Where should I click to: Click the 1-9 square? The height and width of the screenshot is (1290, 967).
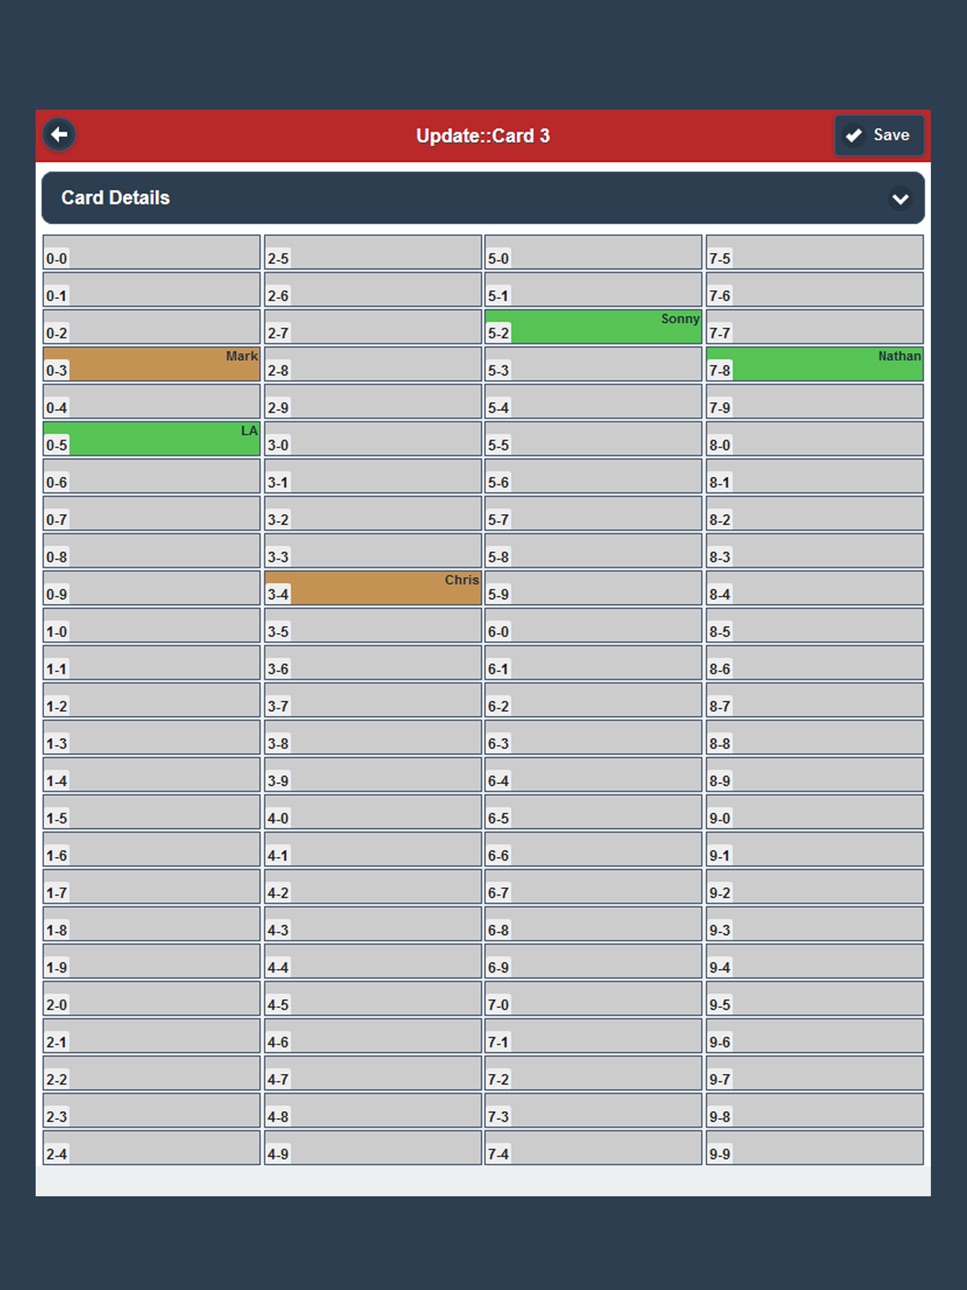[152, 961]
